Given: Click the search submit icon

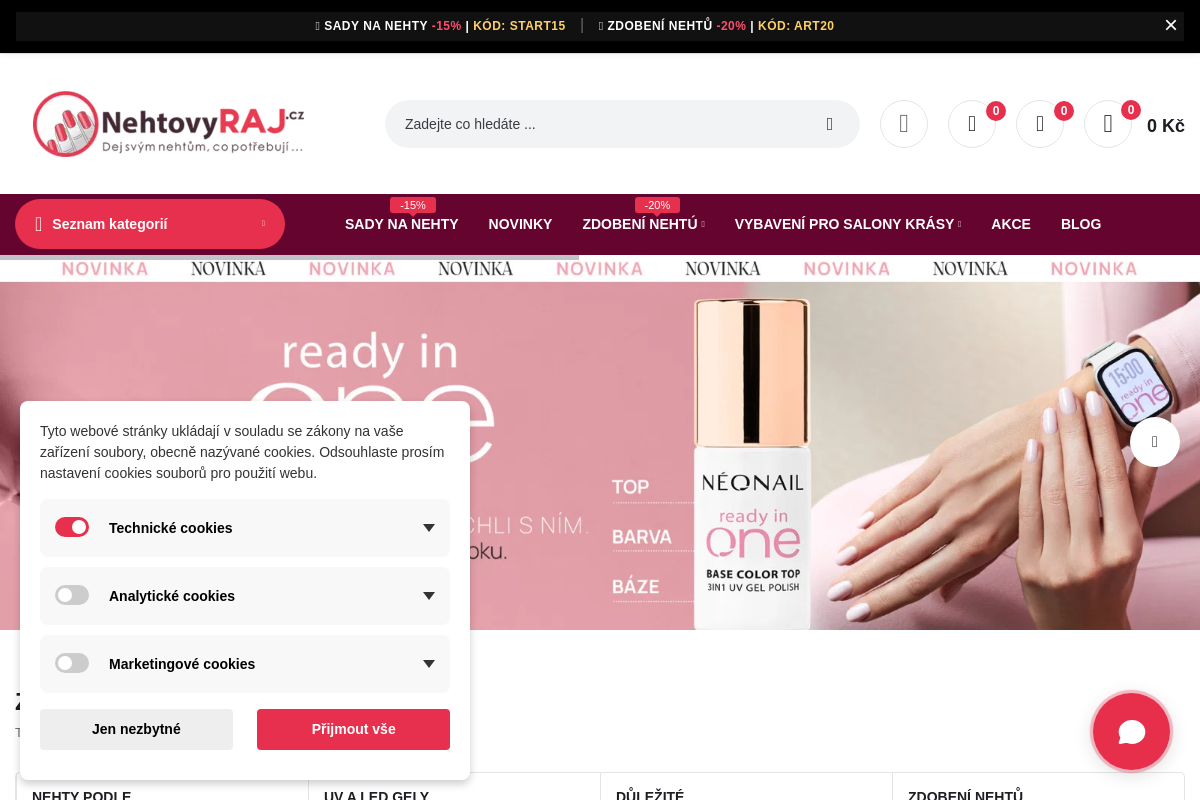Looking at the screenshot, I should coord(829,124).
